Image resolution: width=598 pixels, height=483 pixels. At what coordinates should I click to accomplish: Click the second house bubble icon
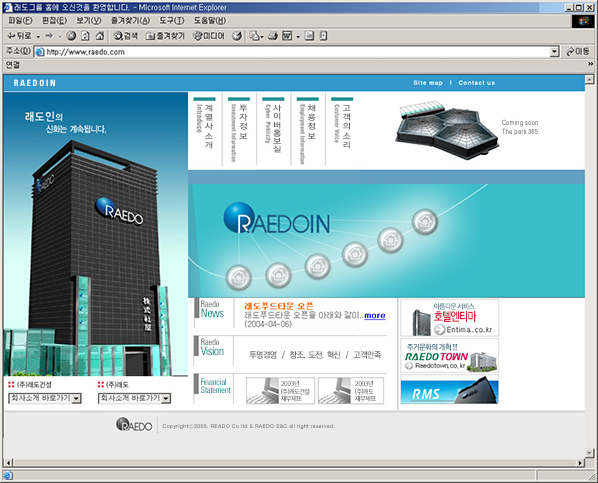278,275
